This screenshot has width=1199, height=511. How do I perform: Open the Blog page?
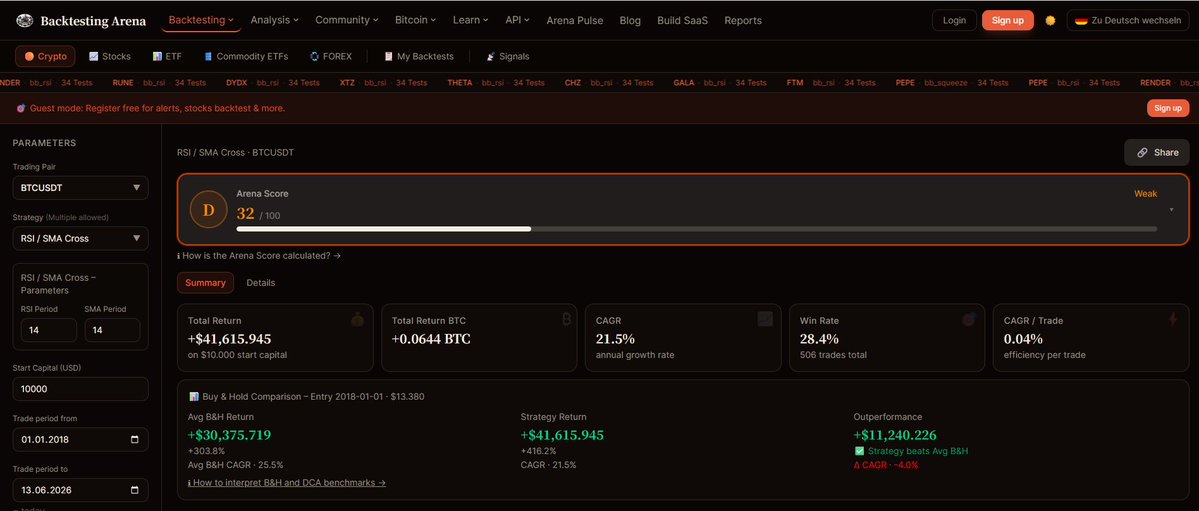coord(630,21)
